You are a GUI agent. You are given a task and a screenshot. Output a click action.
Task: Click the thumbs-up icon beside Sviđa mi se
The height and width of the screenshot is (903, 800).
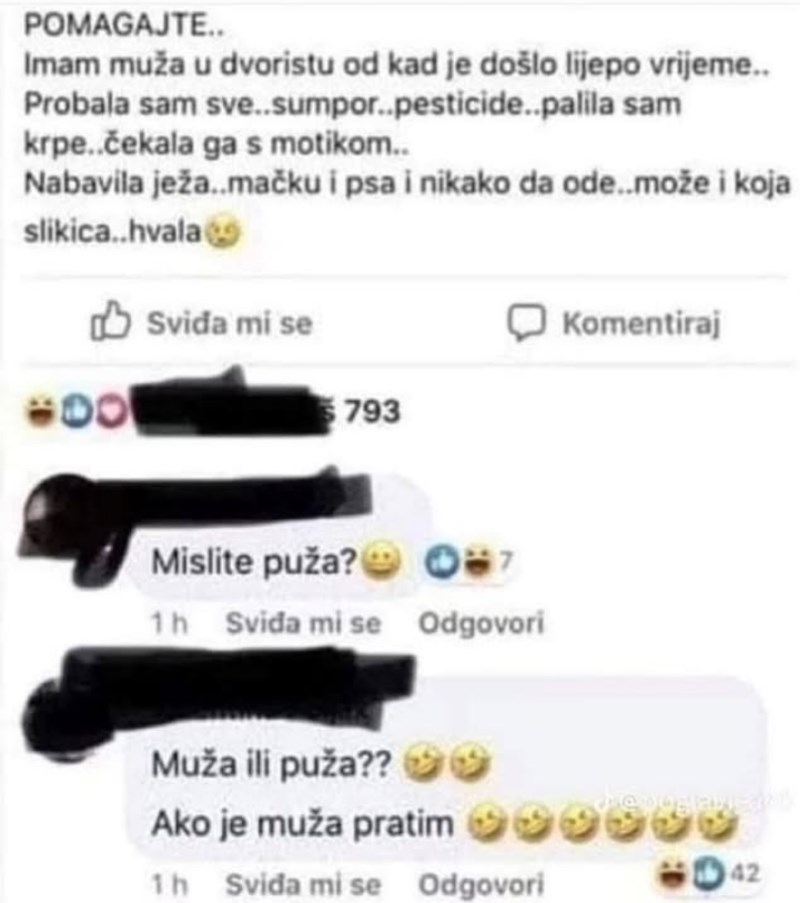click(110, 321)
